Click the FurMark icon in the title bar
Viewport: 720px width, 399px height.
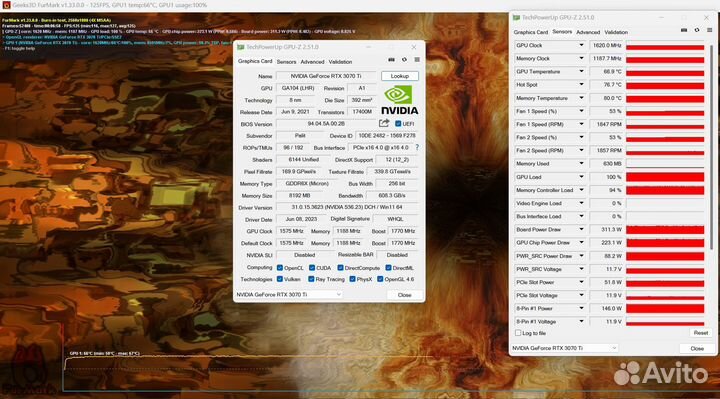[x=6, y=5]
